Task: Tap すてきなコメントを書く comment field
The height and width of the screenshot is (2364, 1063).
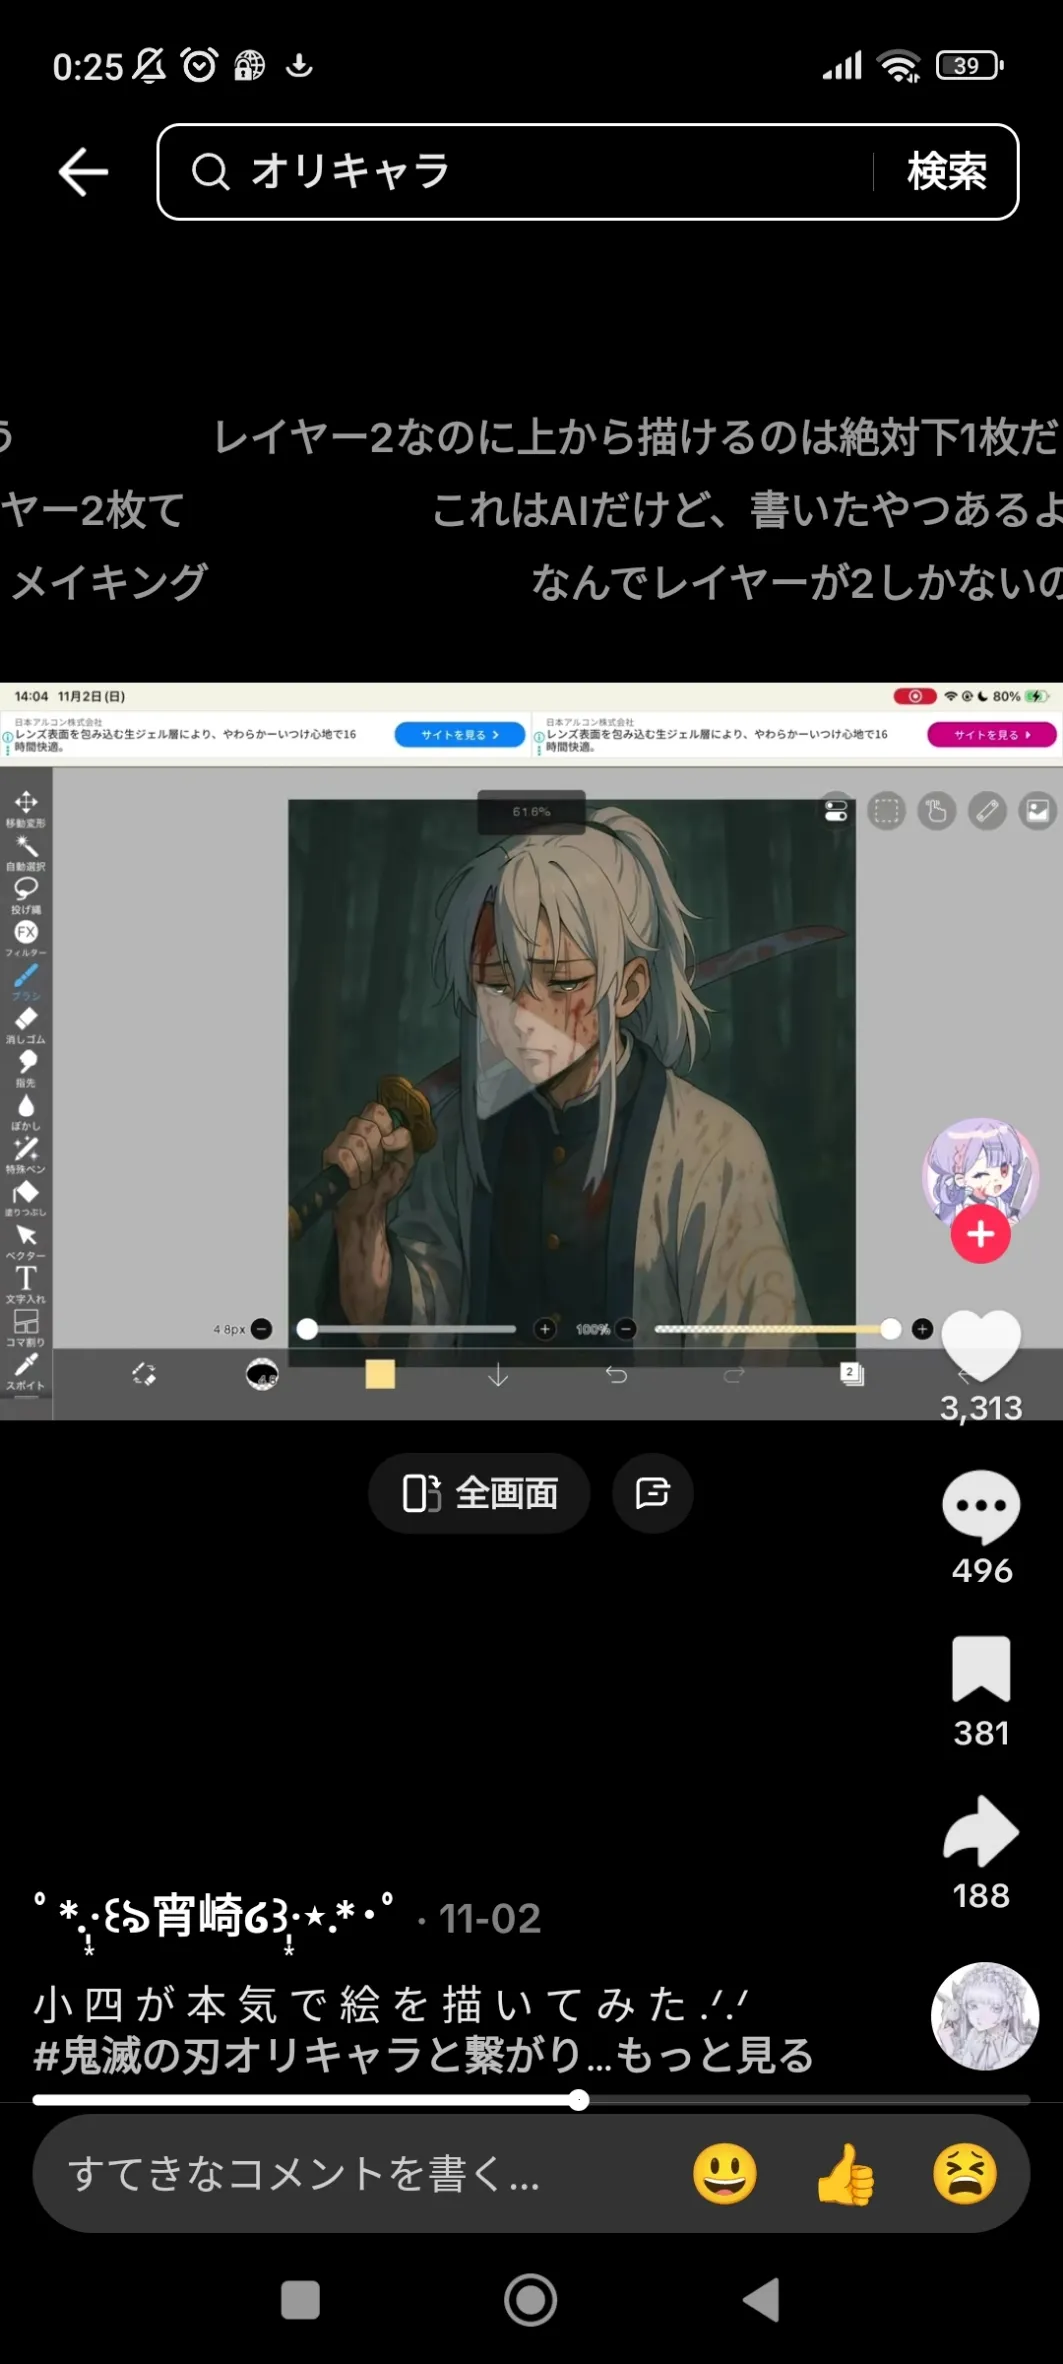Action: tap(305, 2174)
